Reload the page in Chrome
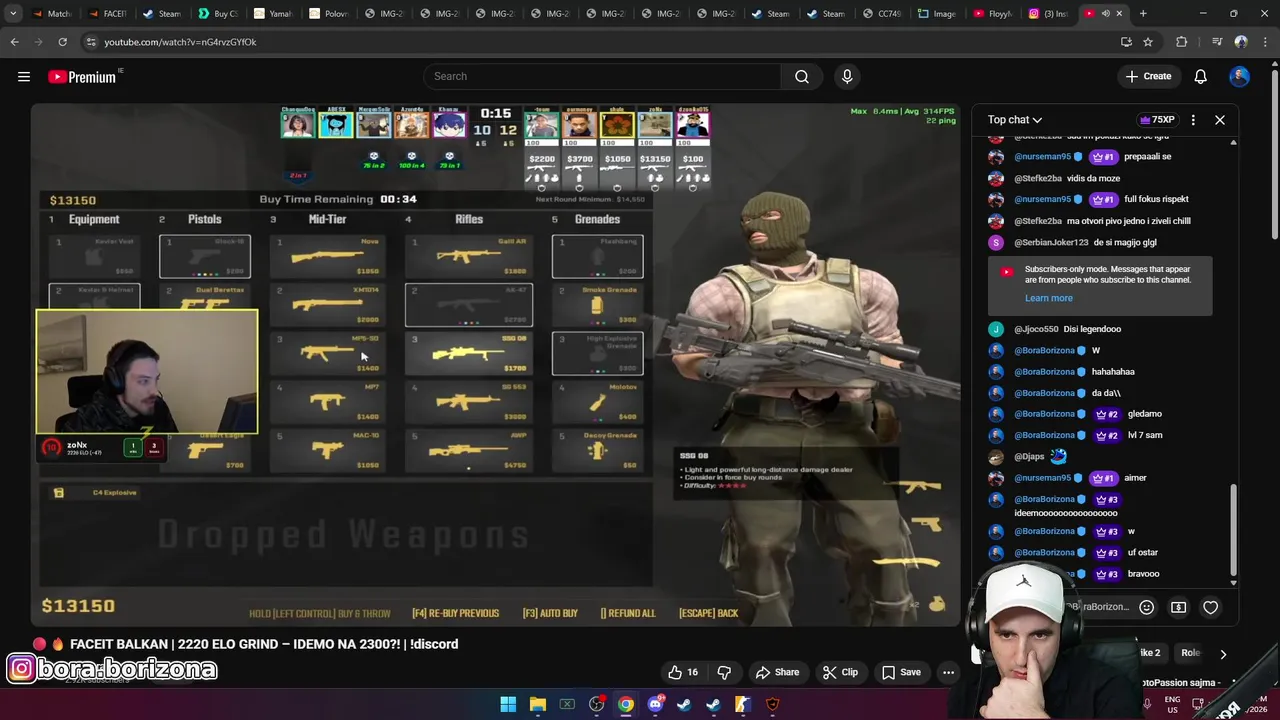This screenshot has width=1280, height=720. (62, 42)
